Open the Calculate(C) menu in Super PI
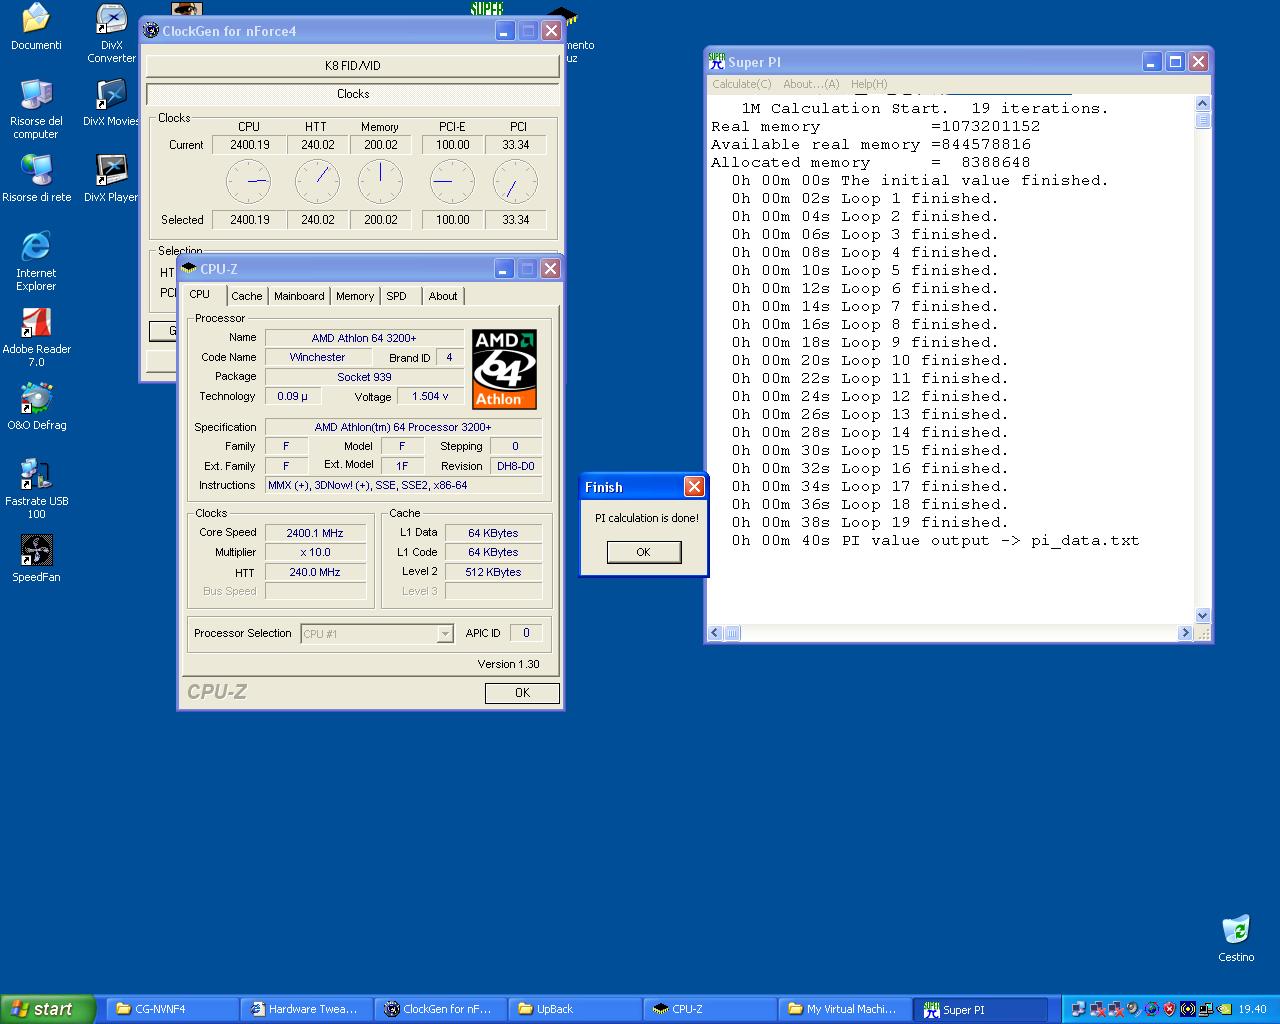 click(x=742, y=84)
